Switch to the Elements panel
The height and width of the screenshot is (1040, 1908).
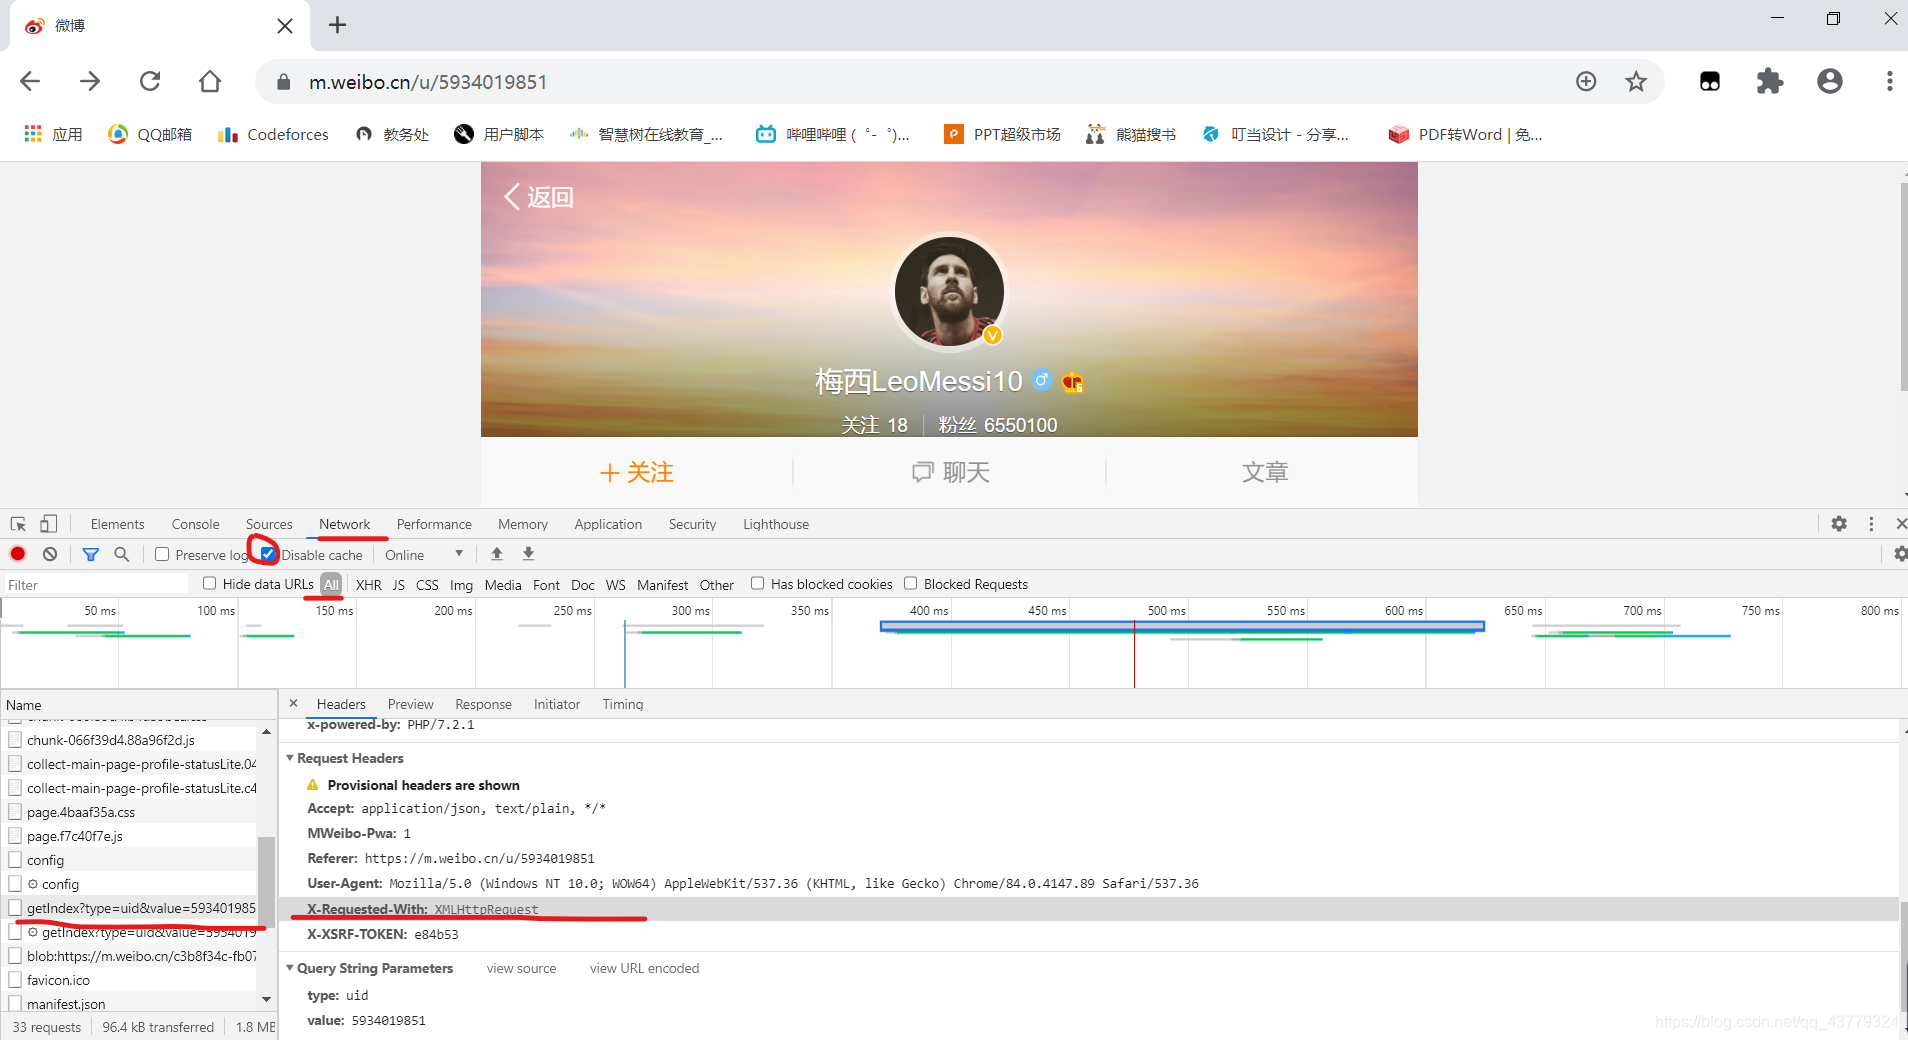coord(117,524)
